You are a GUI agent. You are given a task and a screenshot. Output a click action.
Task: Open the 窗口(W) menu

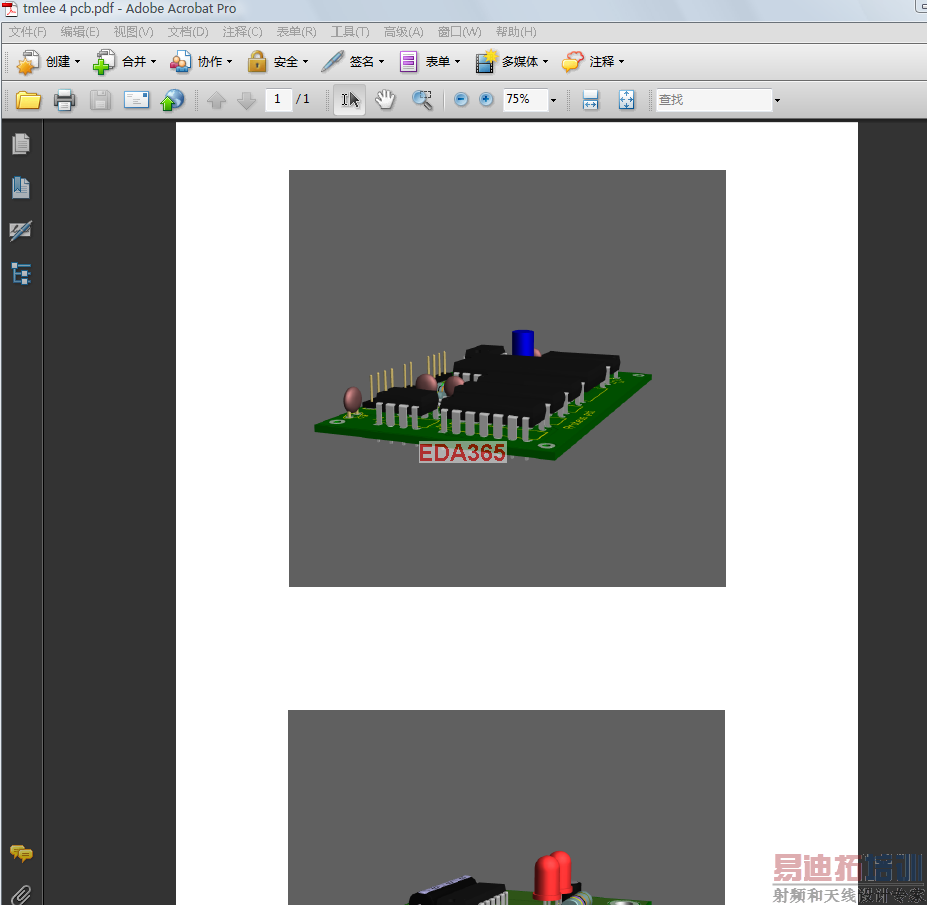tap(459, 32)
